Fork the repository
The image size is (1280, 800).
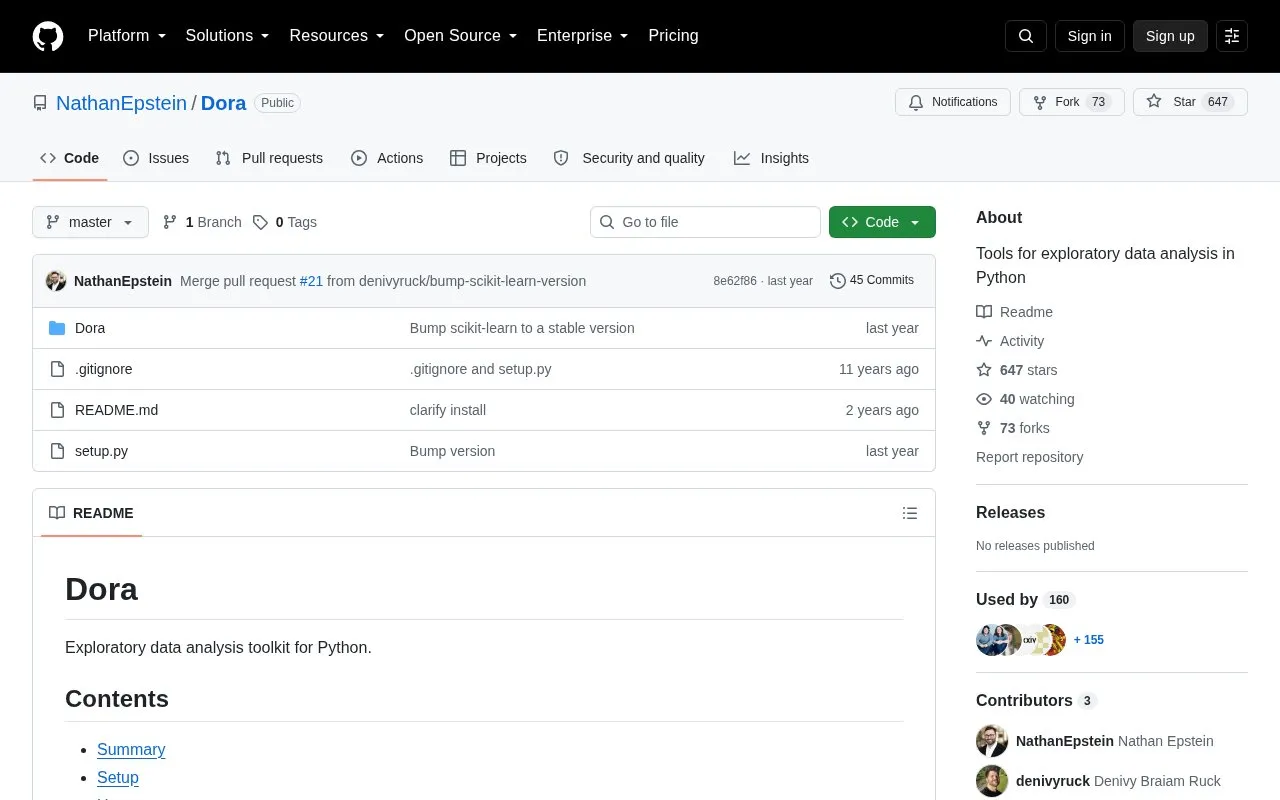coord(1072,102)
